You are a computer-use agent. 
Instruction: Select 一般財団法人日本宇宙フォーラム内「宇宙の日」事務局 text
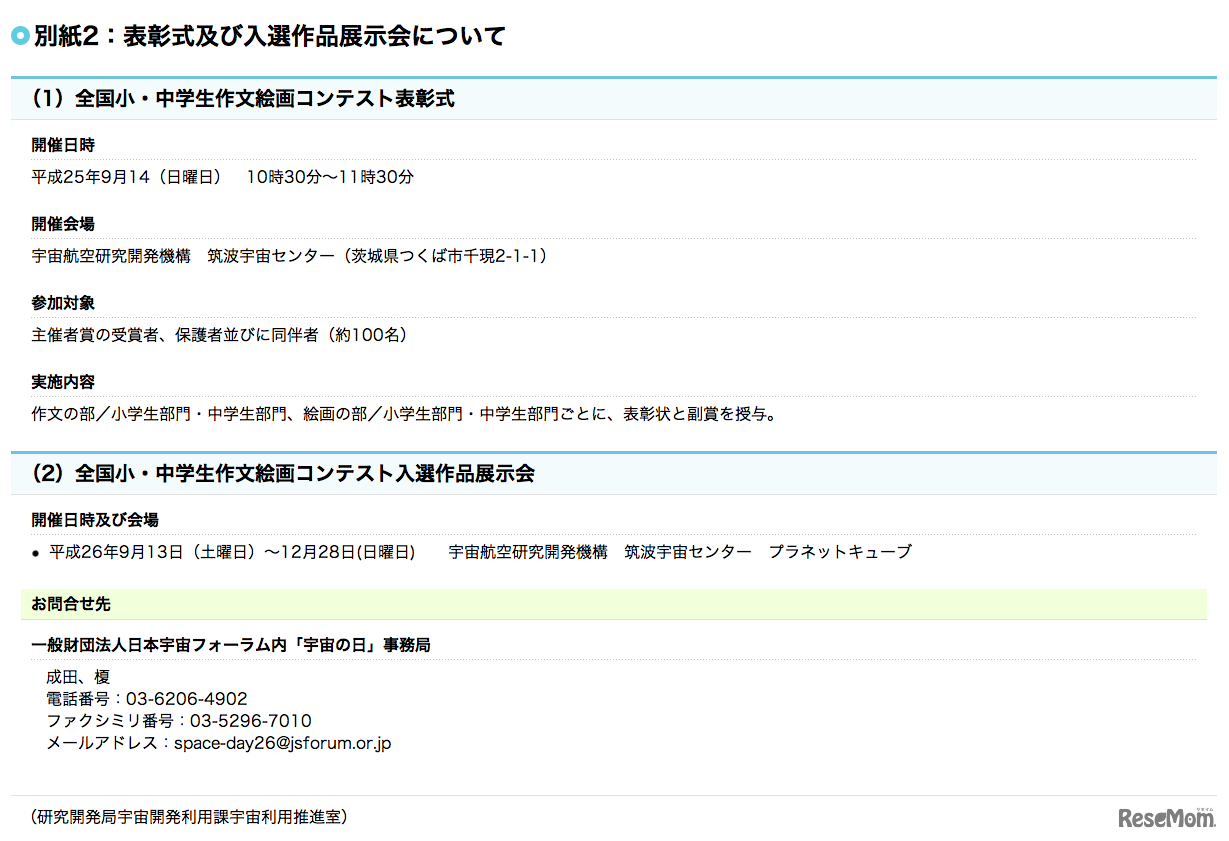click(231, 646)
